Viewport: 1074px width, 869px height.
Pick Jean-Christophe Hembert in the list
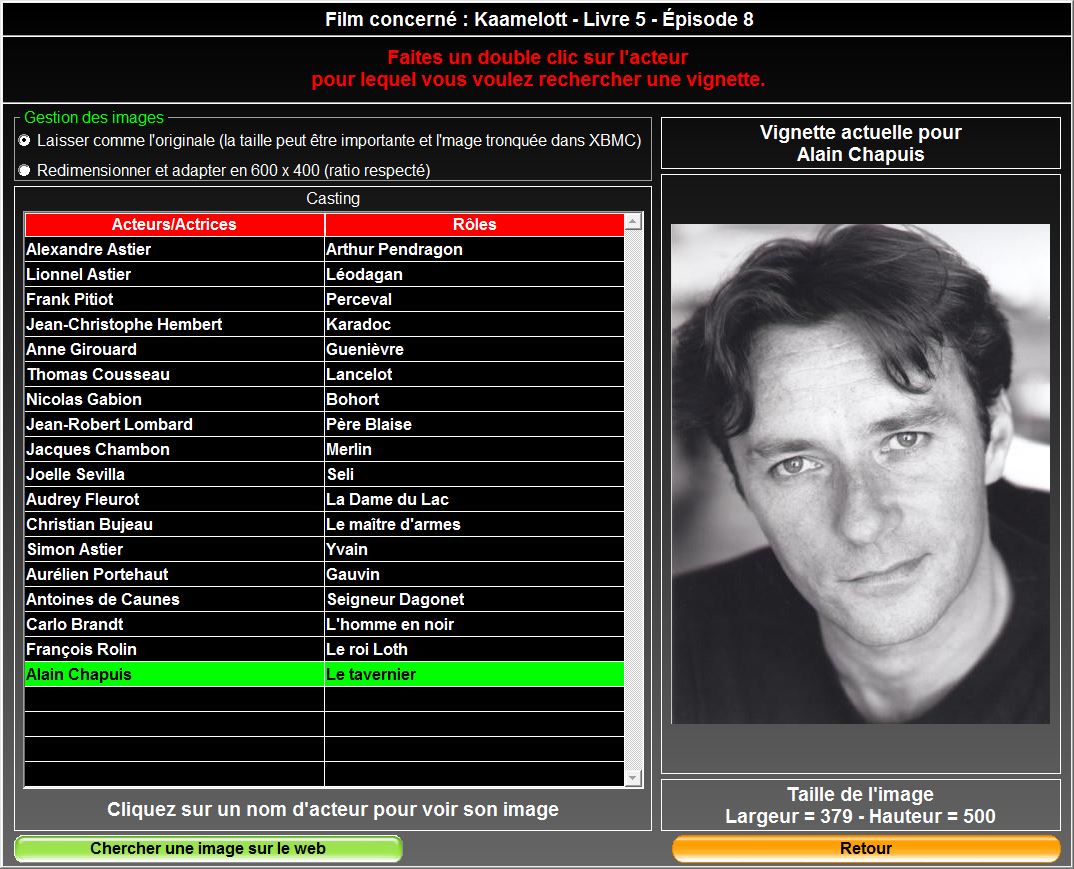point(174,325)
